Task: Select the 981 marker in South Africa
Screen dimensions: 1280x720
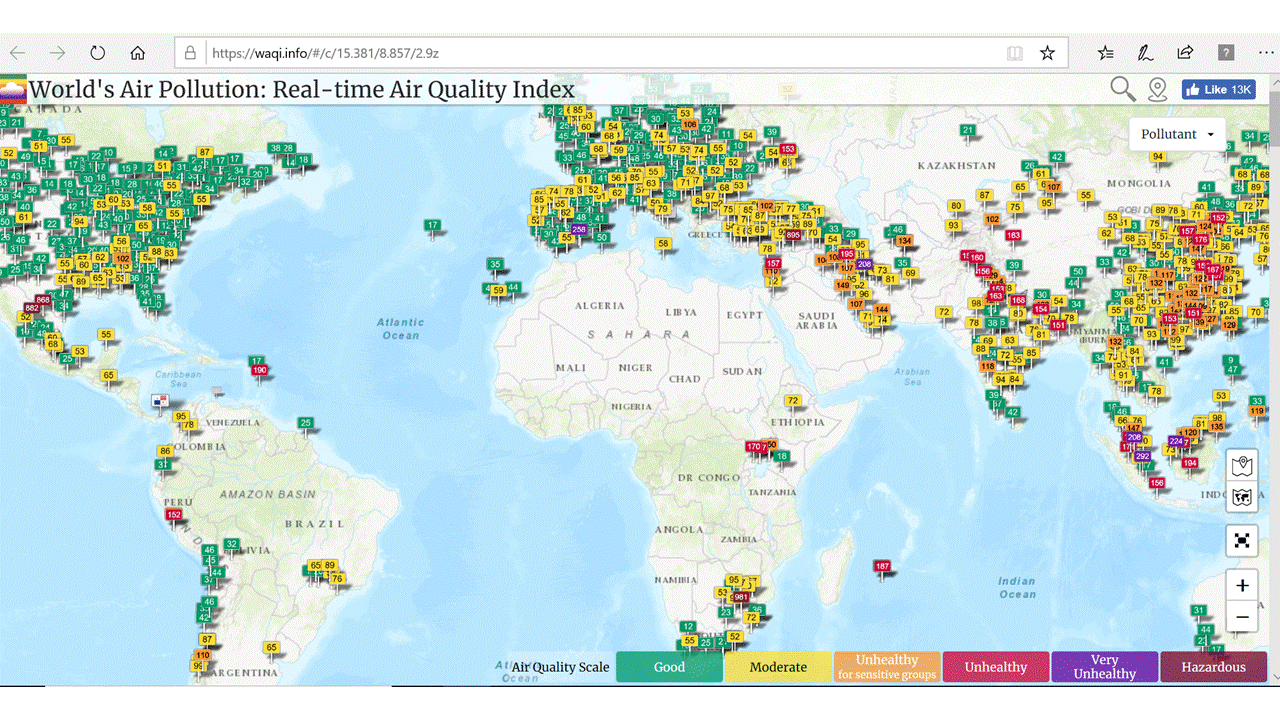Action: click(x=740, y=597)
